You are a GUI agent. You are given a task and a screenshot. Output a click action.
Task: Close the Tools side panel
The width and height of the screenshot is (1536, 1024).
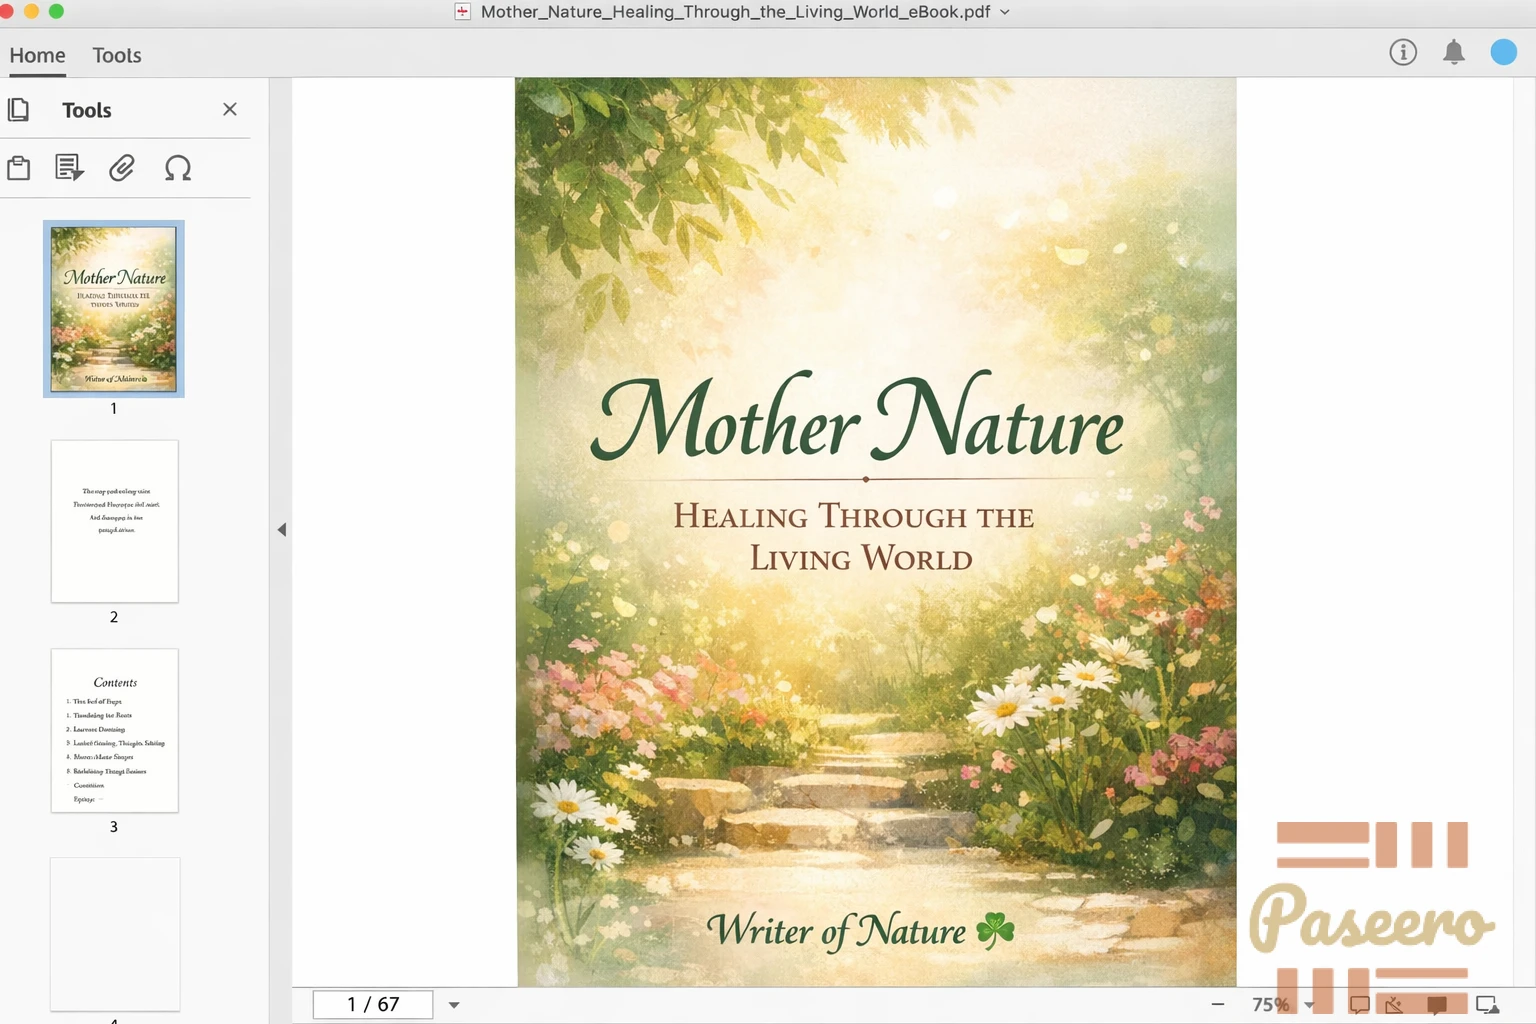(230, 109)
